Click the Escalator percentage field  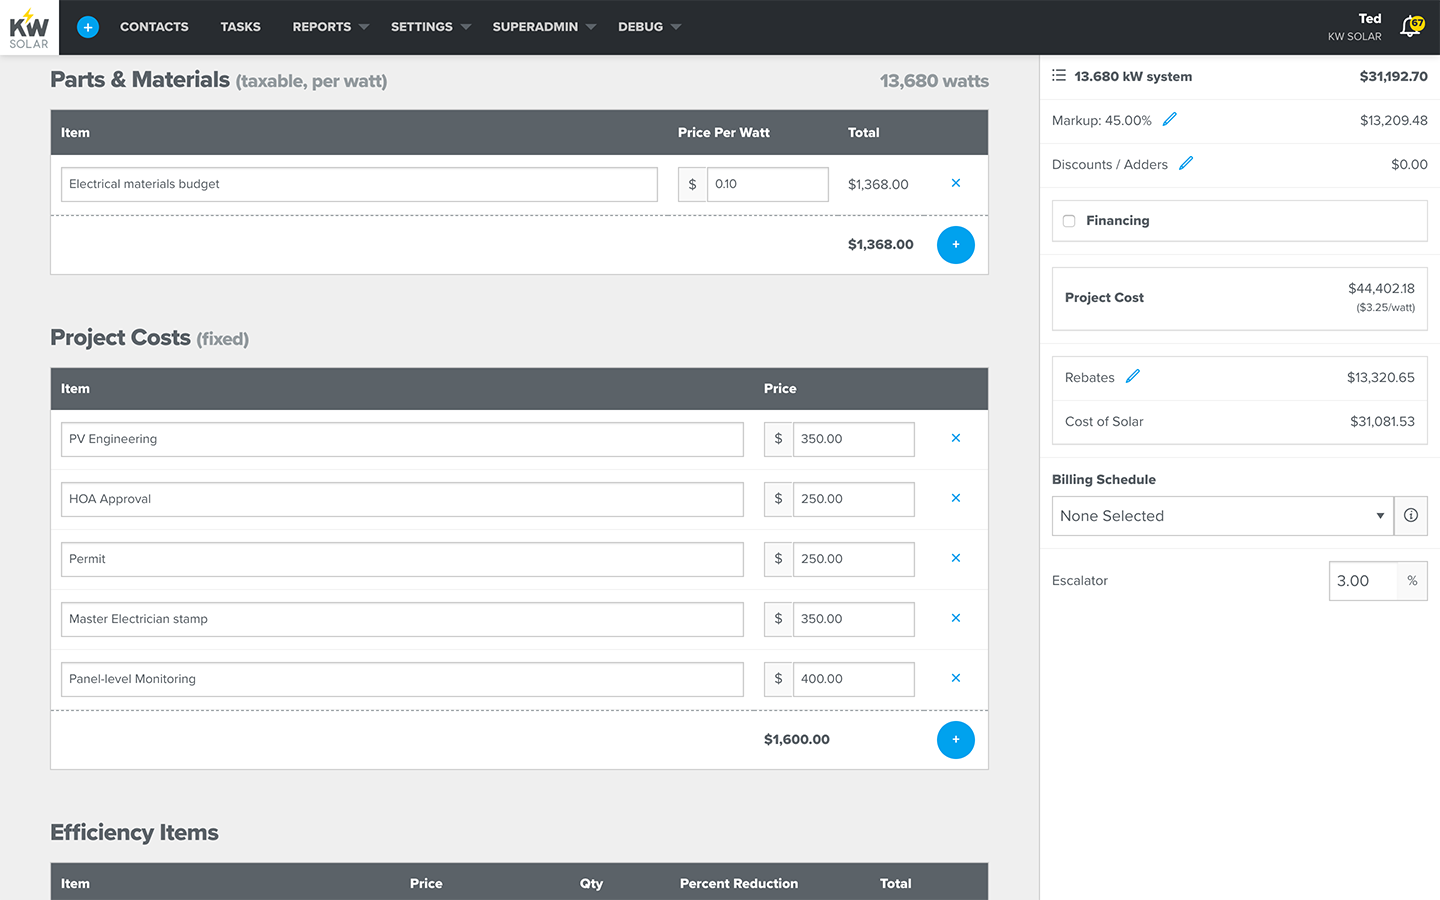1362,581
